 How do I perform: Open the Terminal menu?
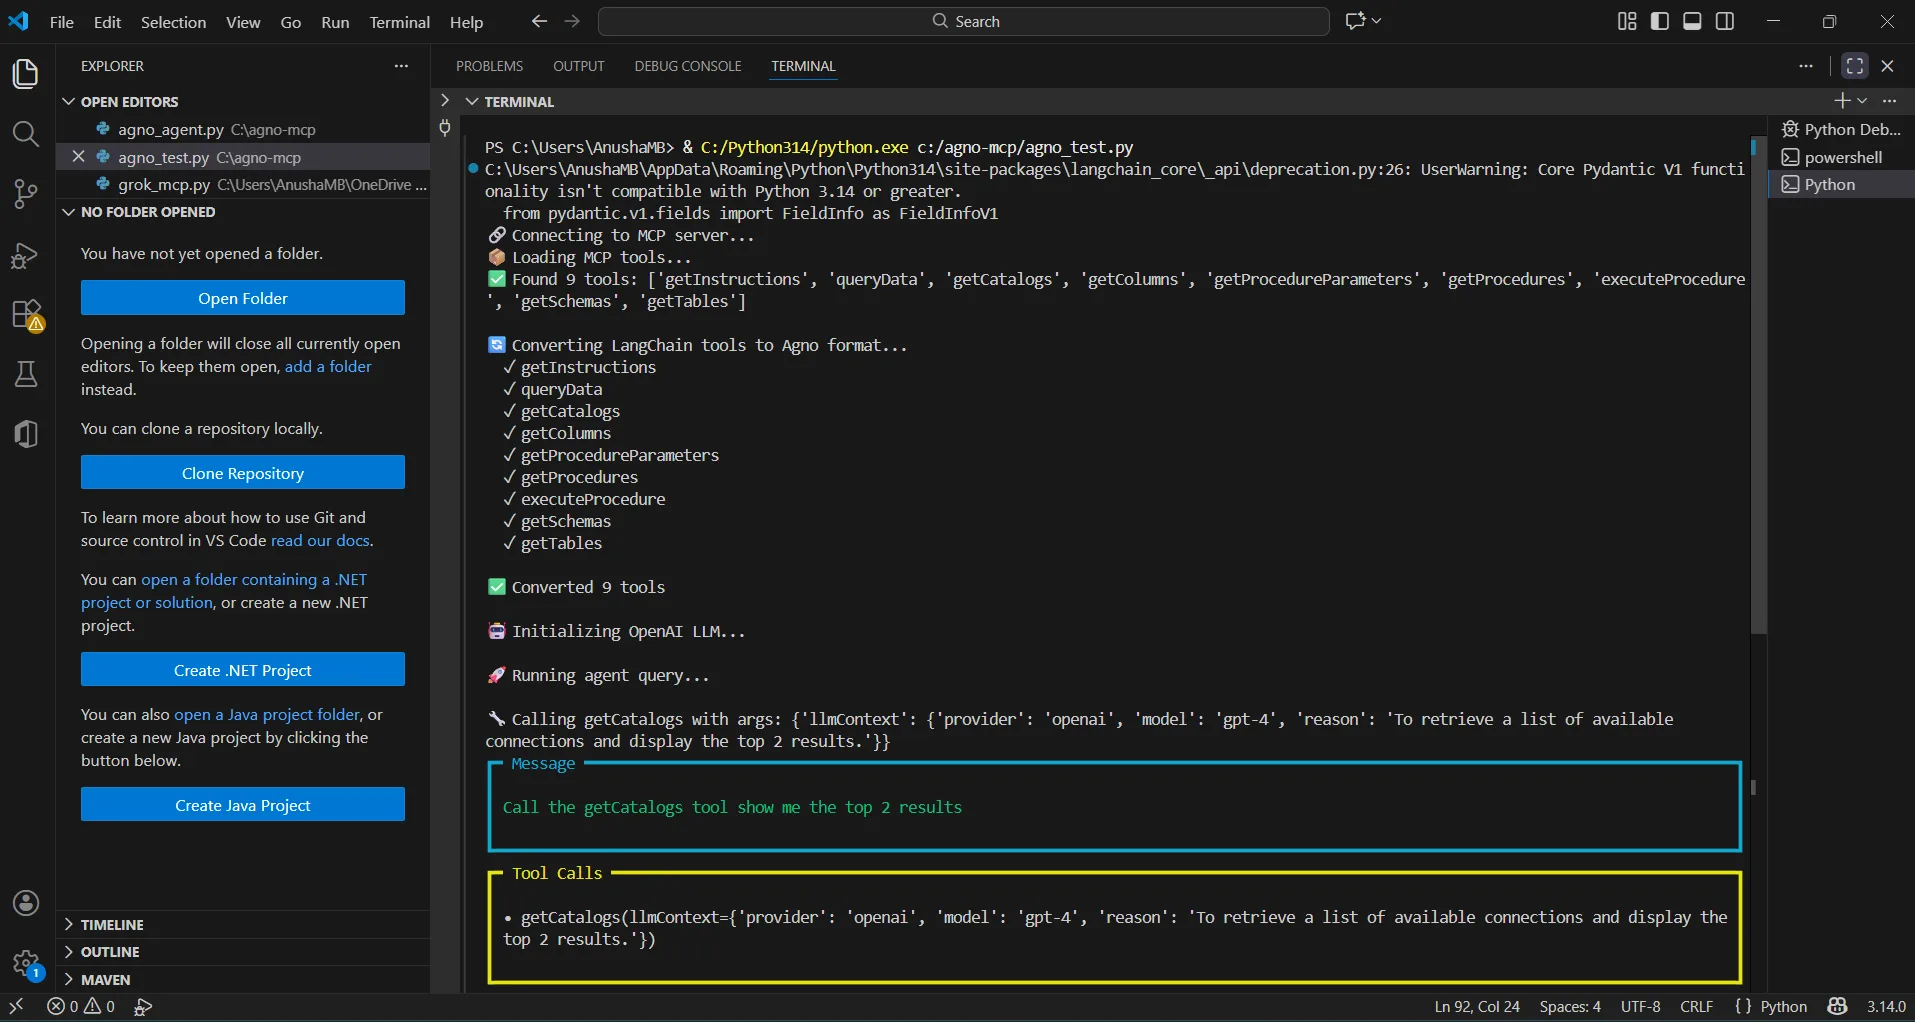point(399,22)
